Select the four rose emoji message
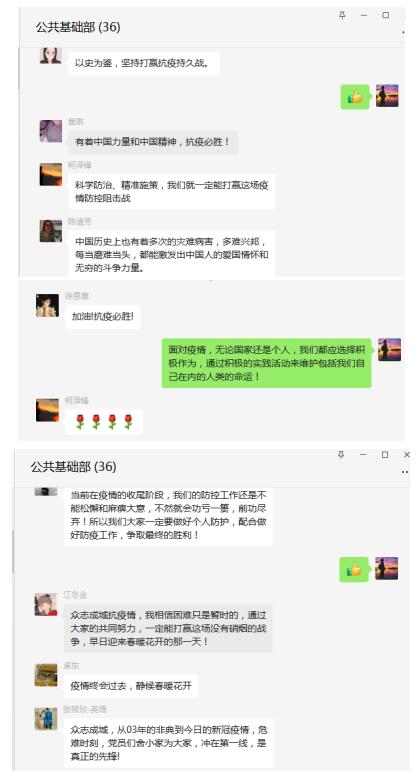The width and height of the screenshot is (418, 782). click(104, 421)
